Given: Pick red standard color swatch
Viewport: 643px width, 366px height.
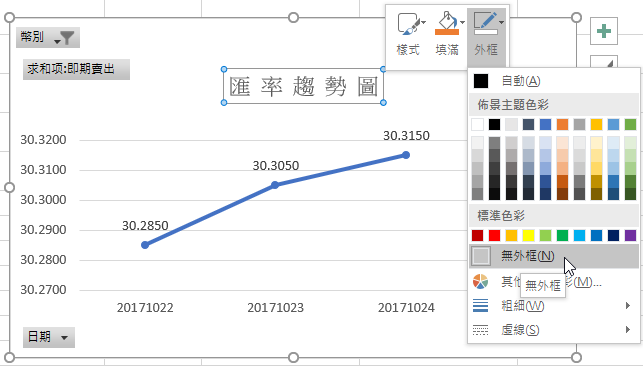Looking at the screenshot, I should tap(495, 235).
